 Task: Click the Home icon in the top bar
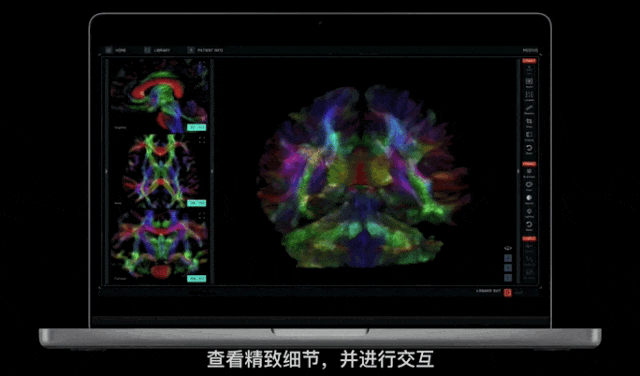109,50
